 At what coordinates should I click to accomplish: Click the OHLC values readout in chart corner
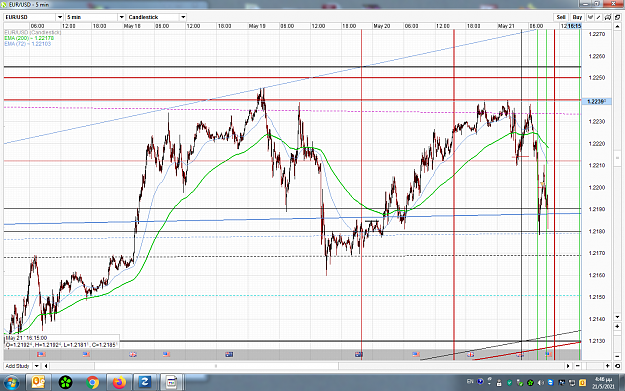[61, 345]
